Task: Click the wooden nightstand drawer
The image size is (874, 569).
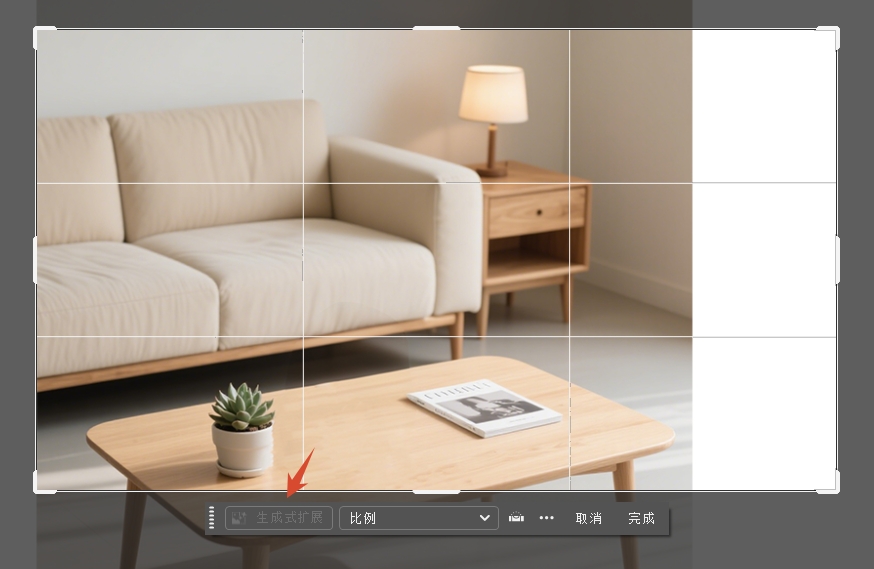Action: point(537,211)
